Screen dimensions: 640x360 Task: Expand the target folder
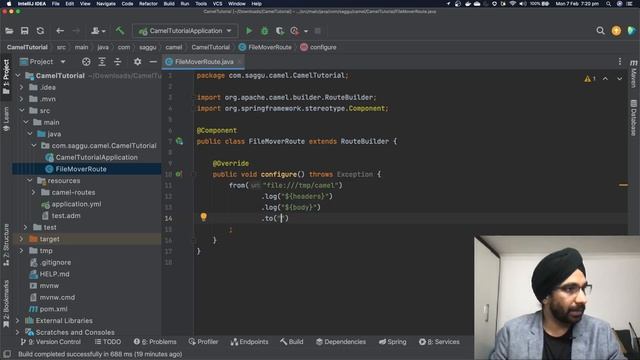(x=22, y=239)
